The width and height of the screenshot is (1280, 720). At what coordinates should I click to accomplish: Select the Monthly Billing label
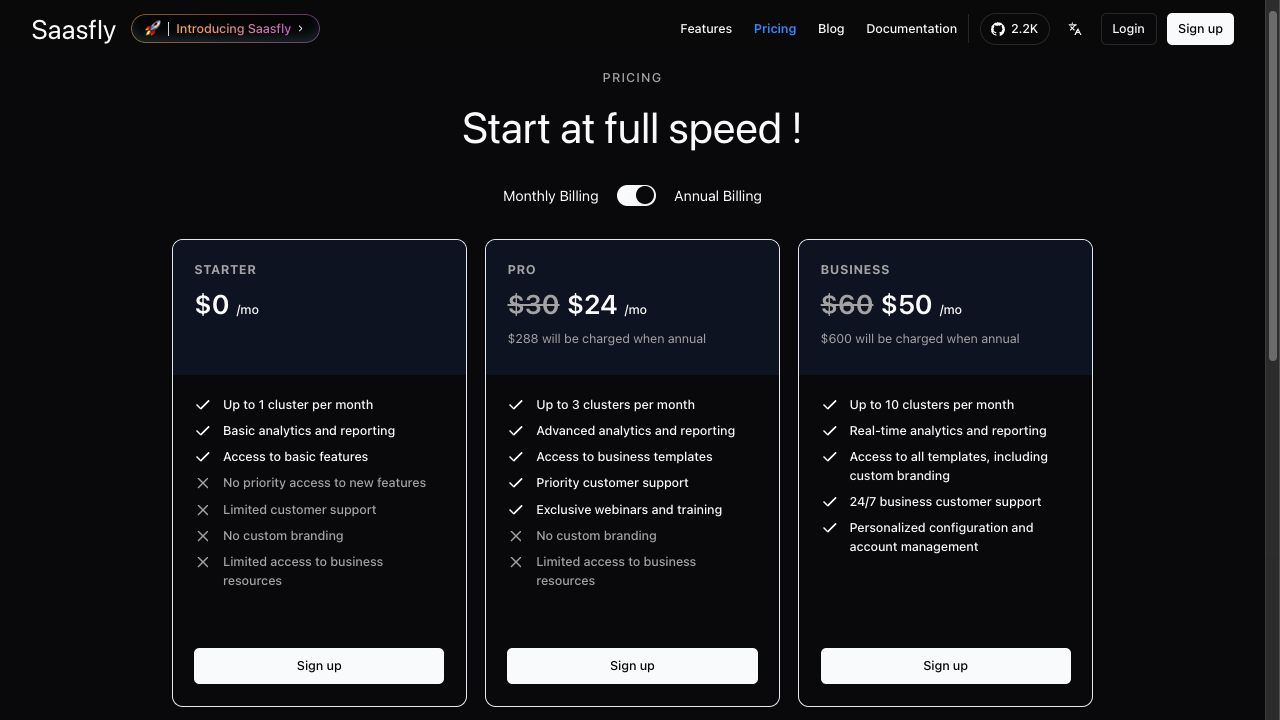(551, 196)
